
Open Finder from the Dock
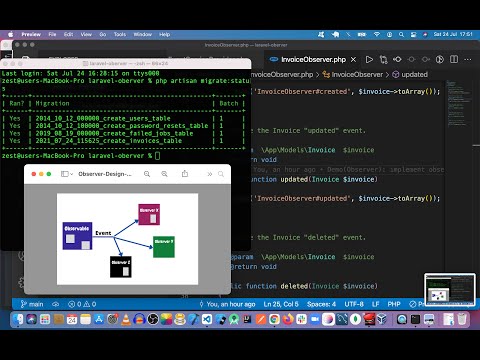18,319
